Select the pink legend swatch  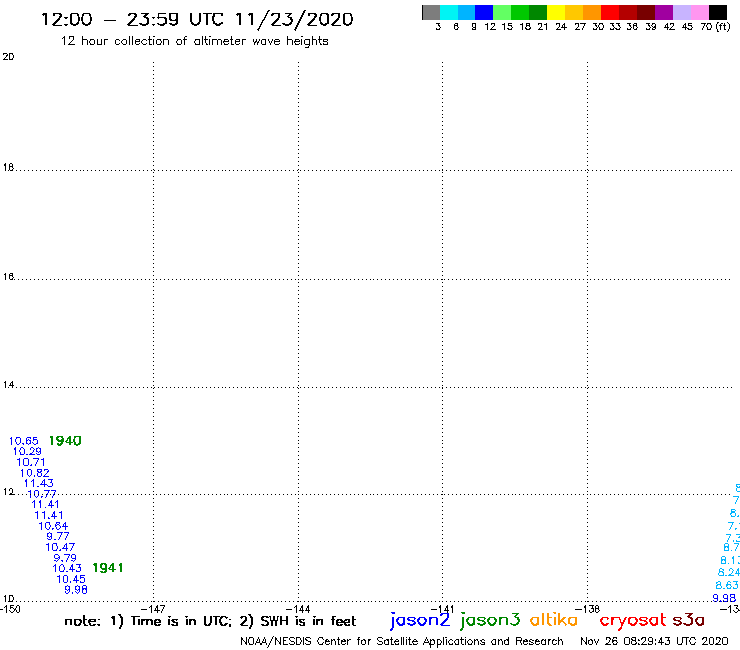click(699, 12)
